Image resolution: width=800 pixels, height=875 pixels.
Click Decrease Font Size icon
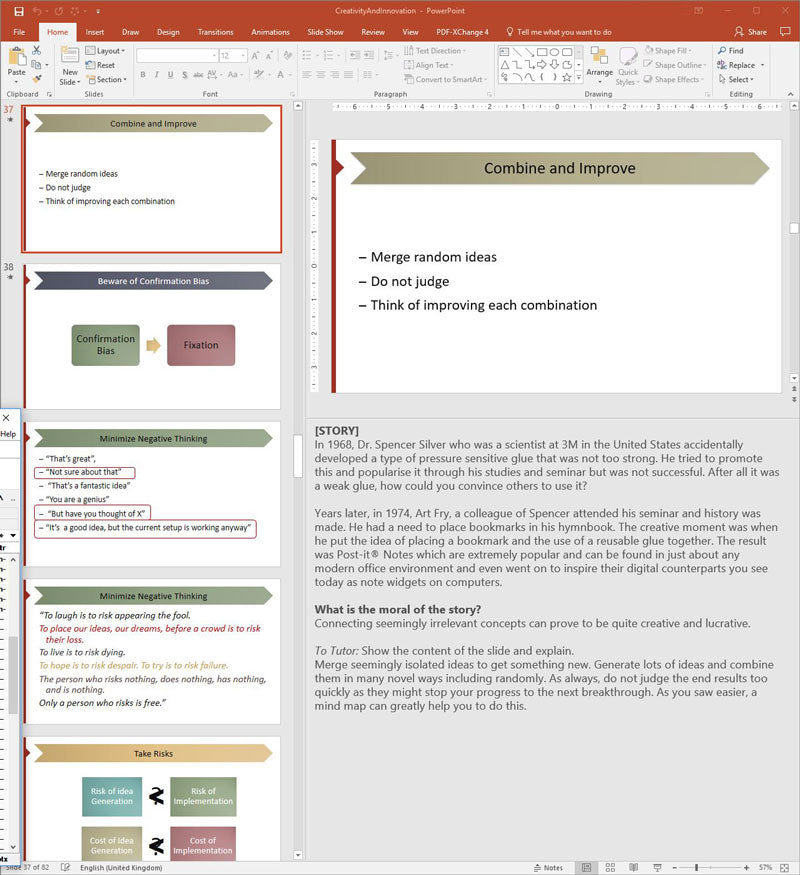pos(269,56)
